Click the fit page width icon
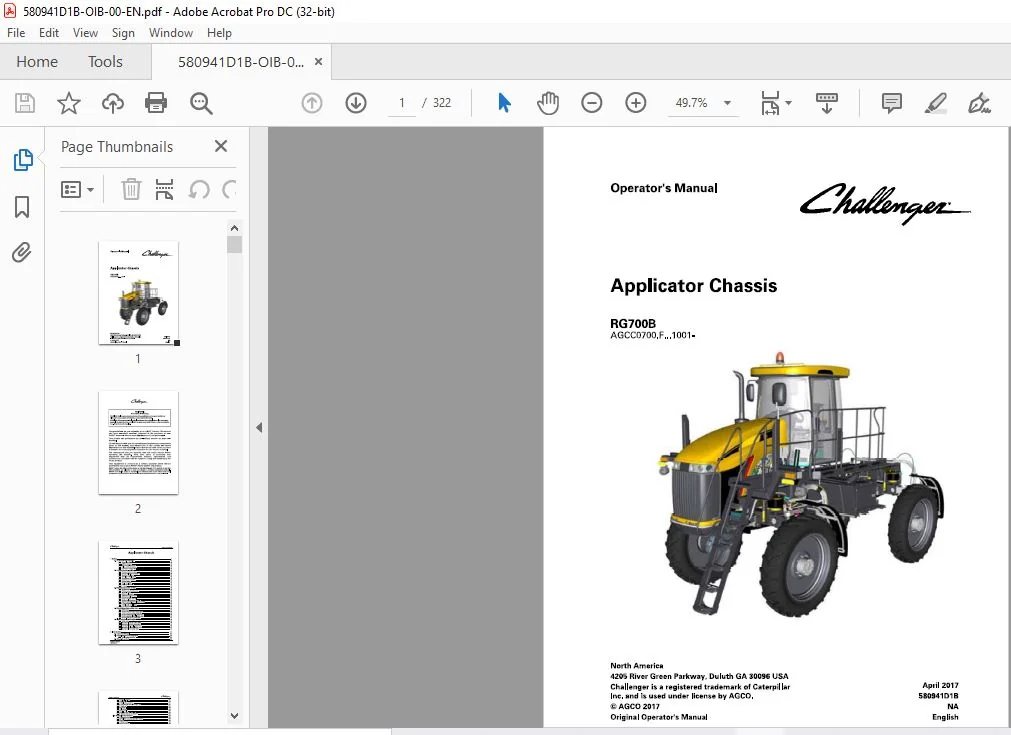Image resolution: width=1011 pixels, height=735 pixels. click(x=770, y=103)
